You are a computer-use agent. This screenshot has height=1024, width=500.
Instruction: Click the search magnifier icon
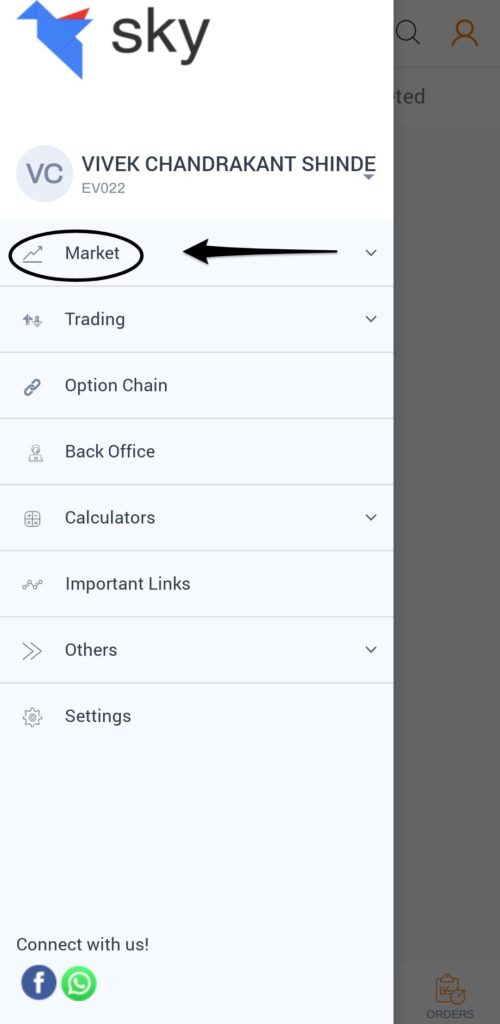[x=408, y=31]
